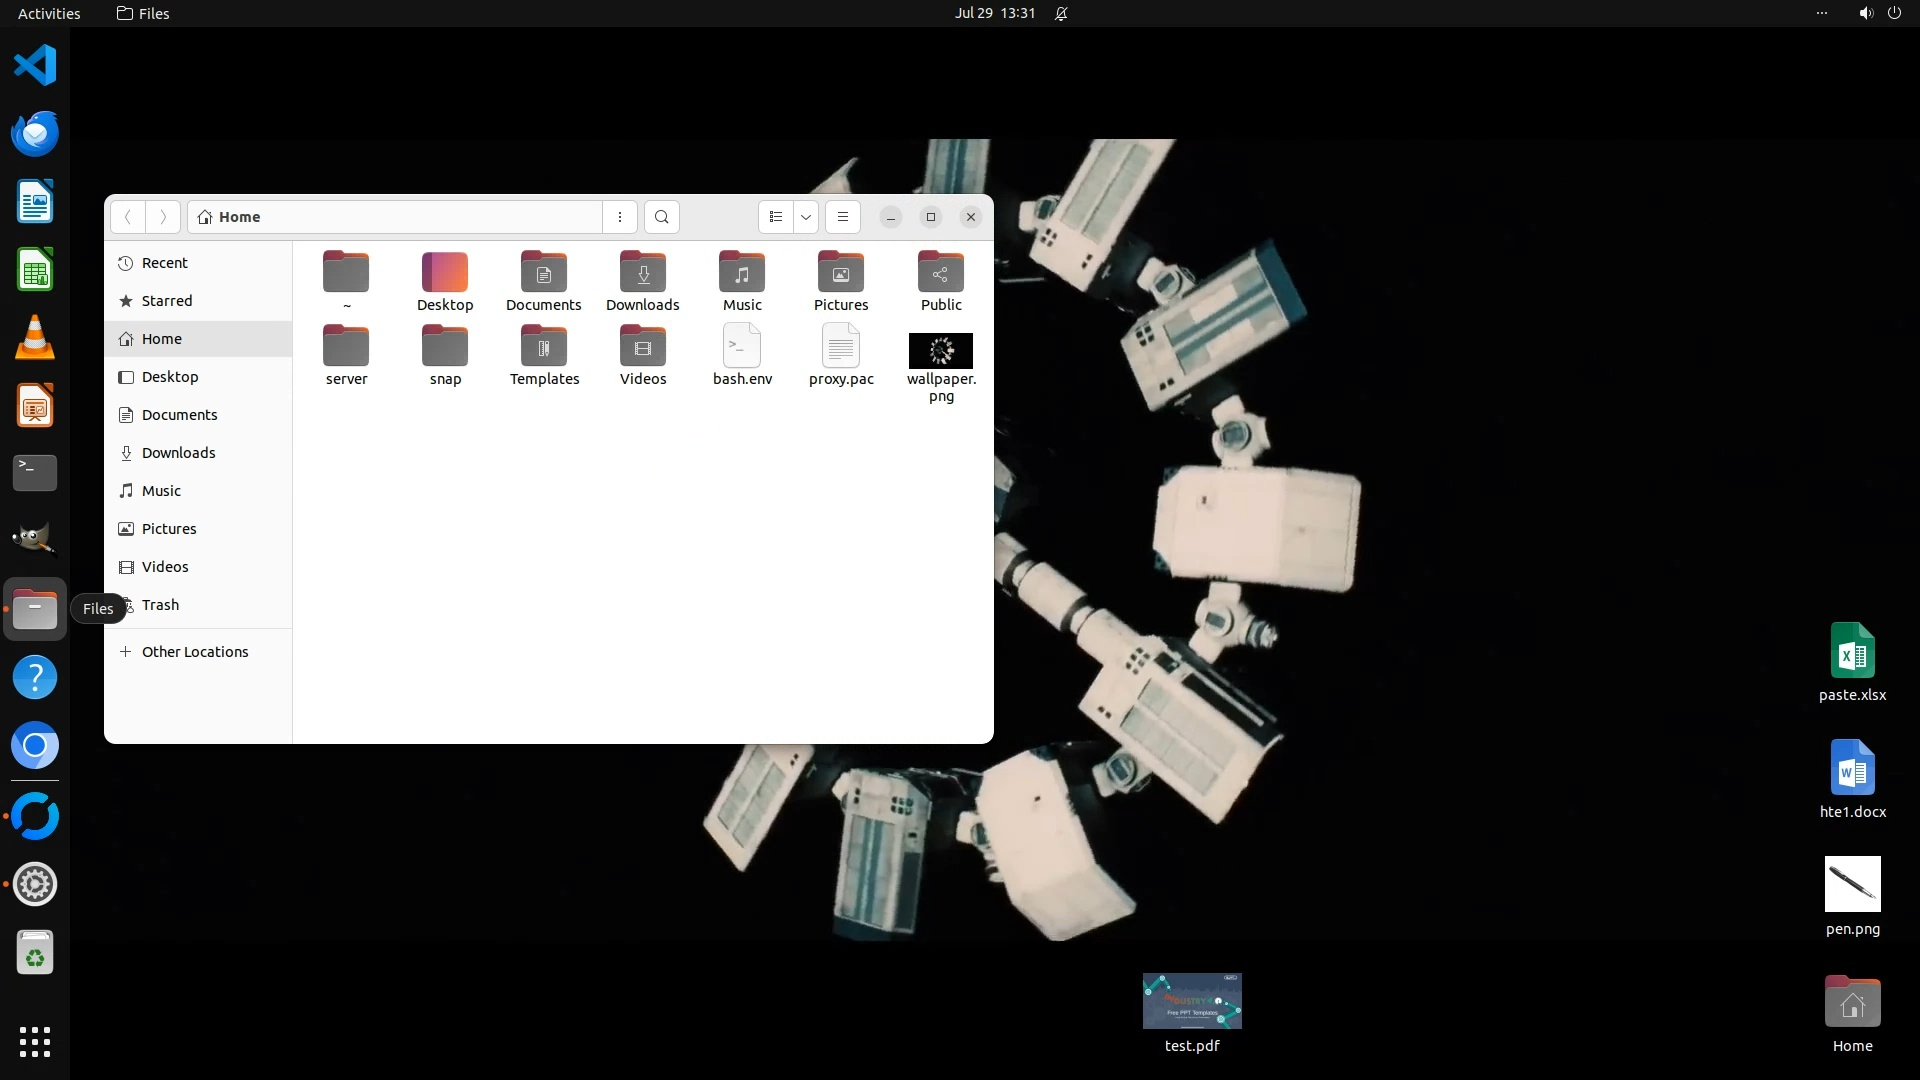
Task: Open Trash in the sidebar
Action: (160, 605)
